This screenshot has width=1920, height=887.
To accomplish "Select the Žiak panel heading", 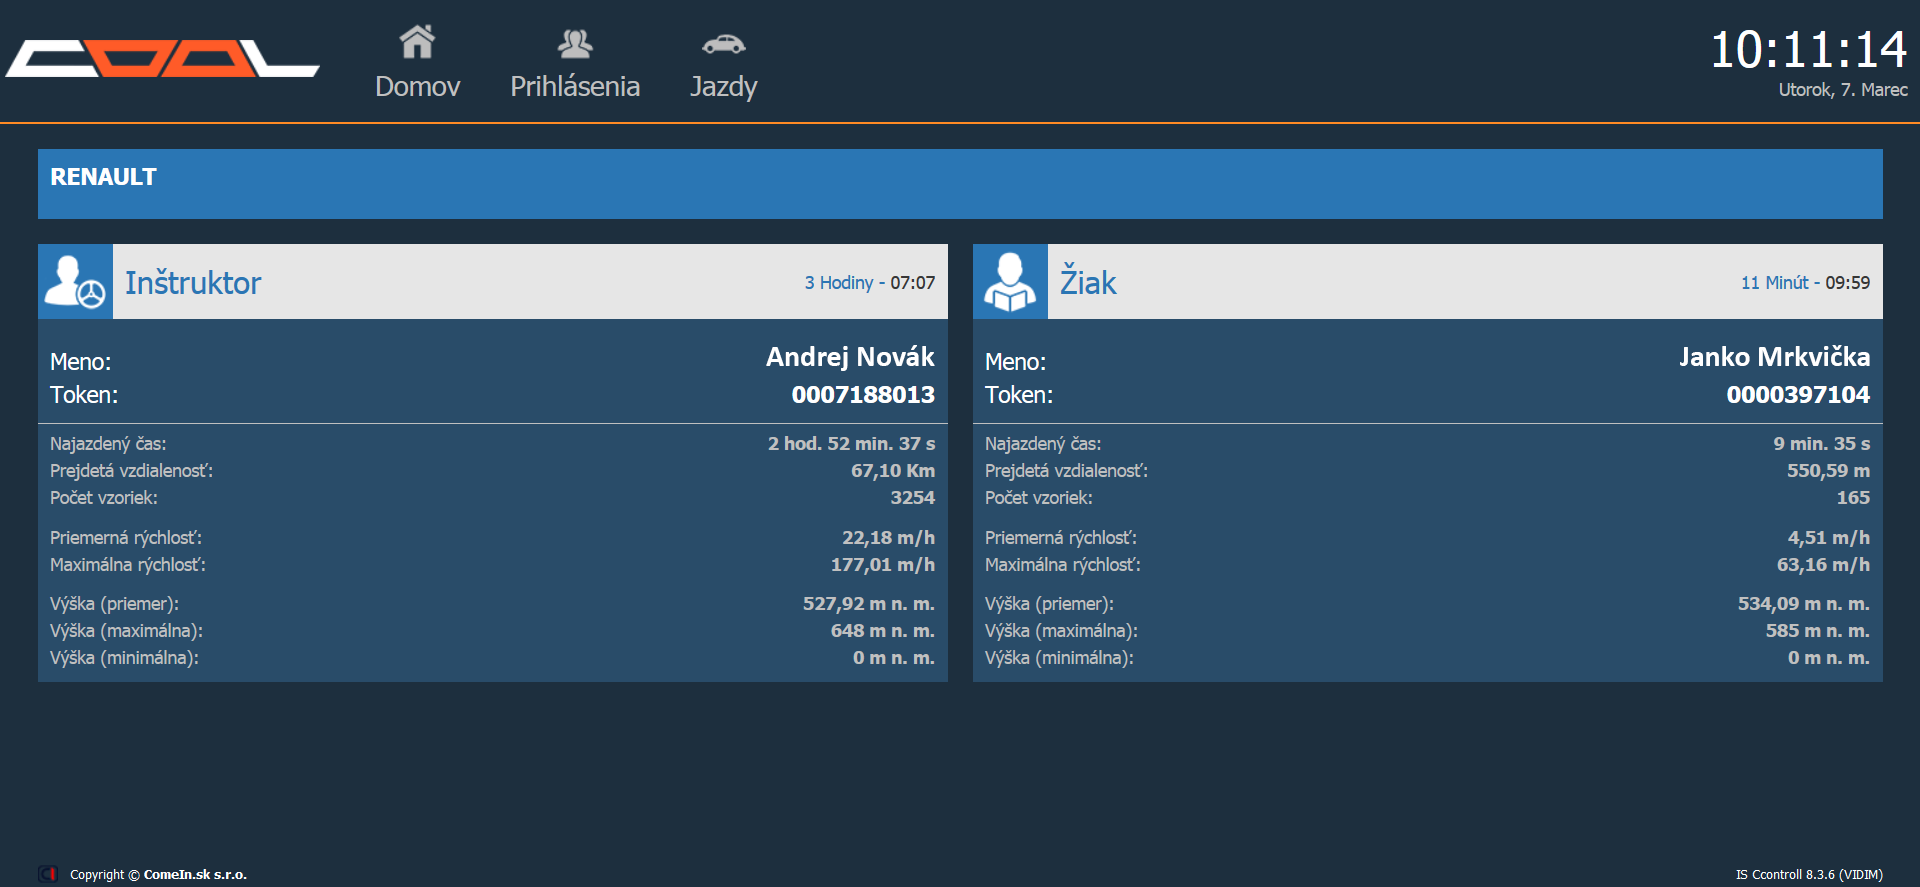I will pyautogui.click(x=1088, y=283).
